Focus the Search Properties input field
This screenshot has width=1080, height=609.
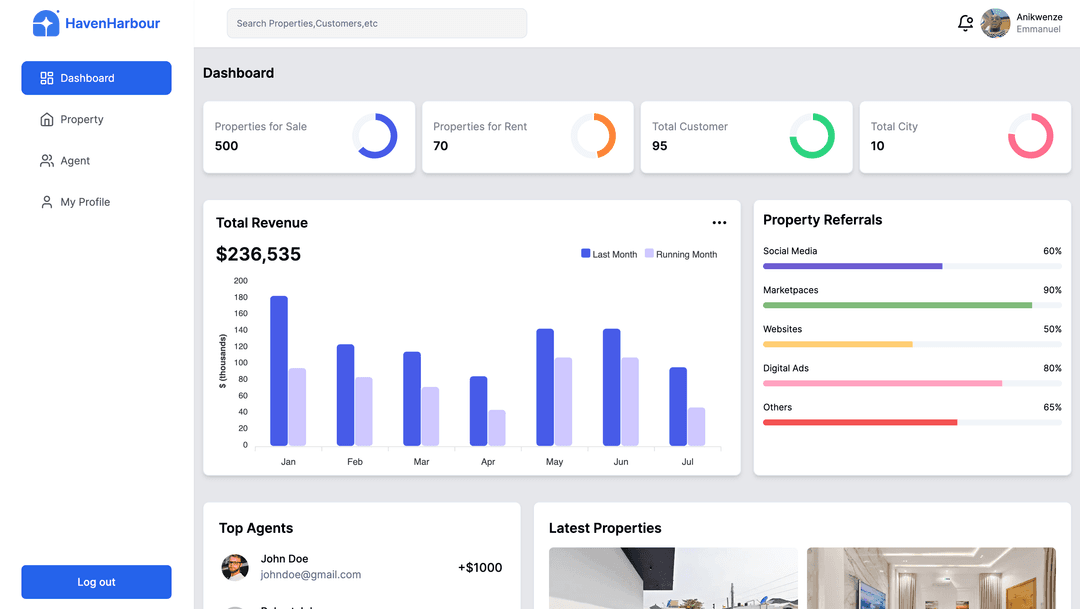pyautogui.click(x=377, y=23)
